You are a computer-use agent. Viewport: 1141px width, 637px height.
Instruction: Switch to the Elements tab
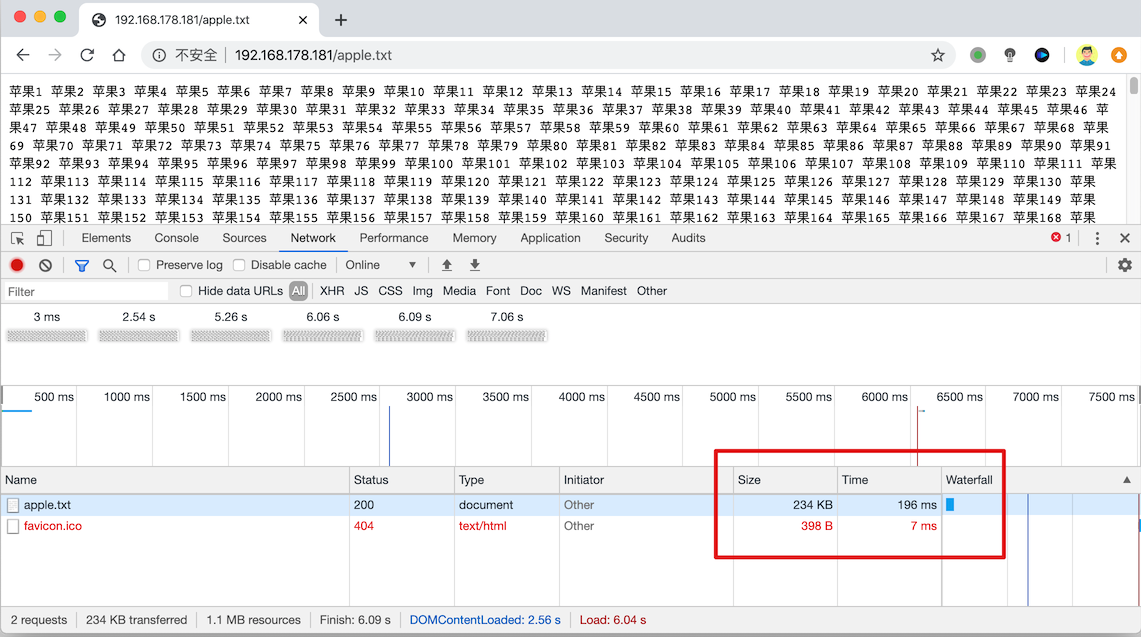click(x=106, y=238)
